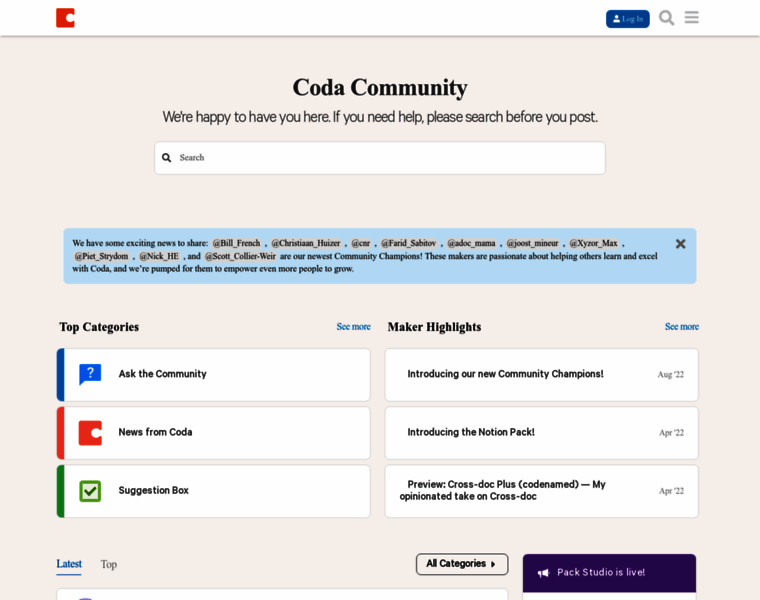Click the magnifier icon inside the search box
The width and height of the screenshot is (760, 600).
click(166, 158)
